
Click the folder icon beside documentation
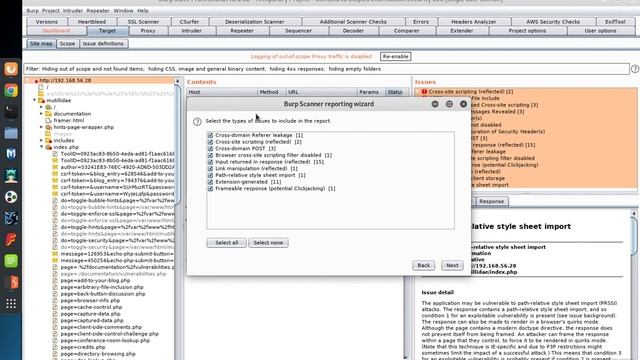[48, 114]
